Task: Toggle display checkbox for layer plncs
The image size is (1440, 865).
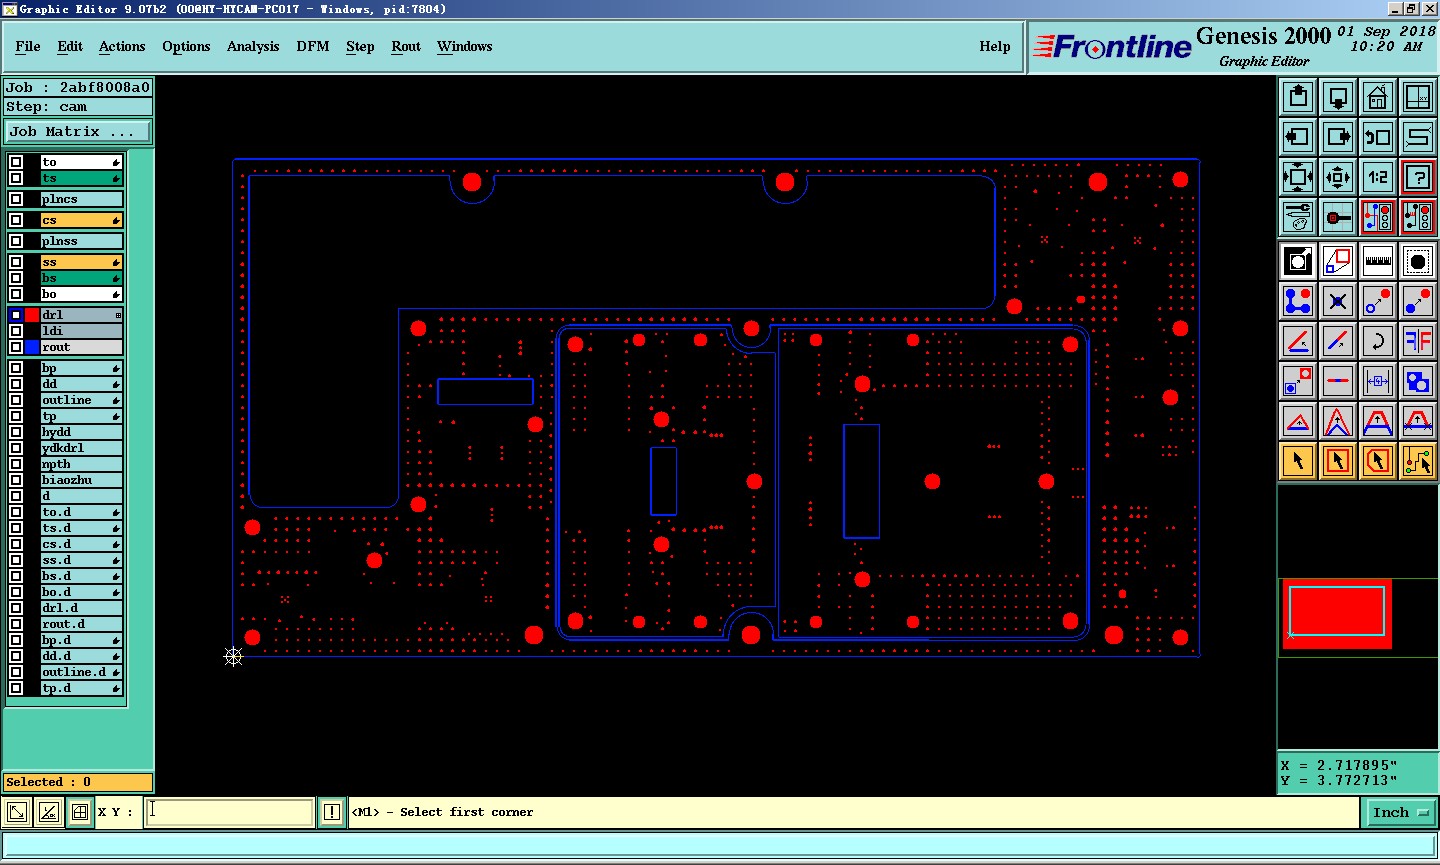Action: pyautogui.click(x=16, y=199)
